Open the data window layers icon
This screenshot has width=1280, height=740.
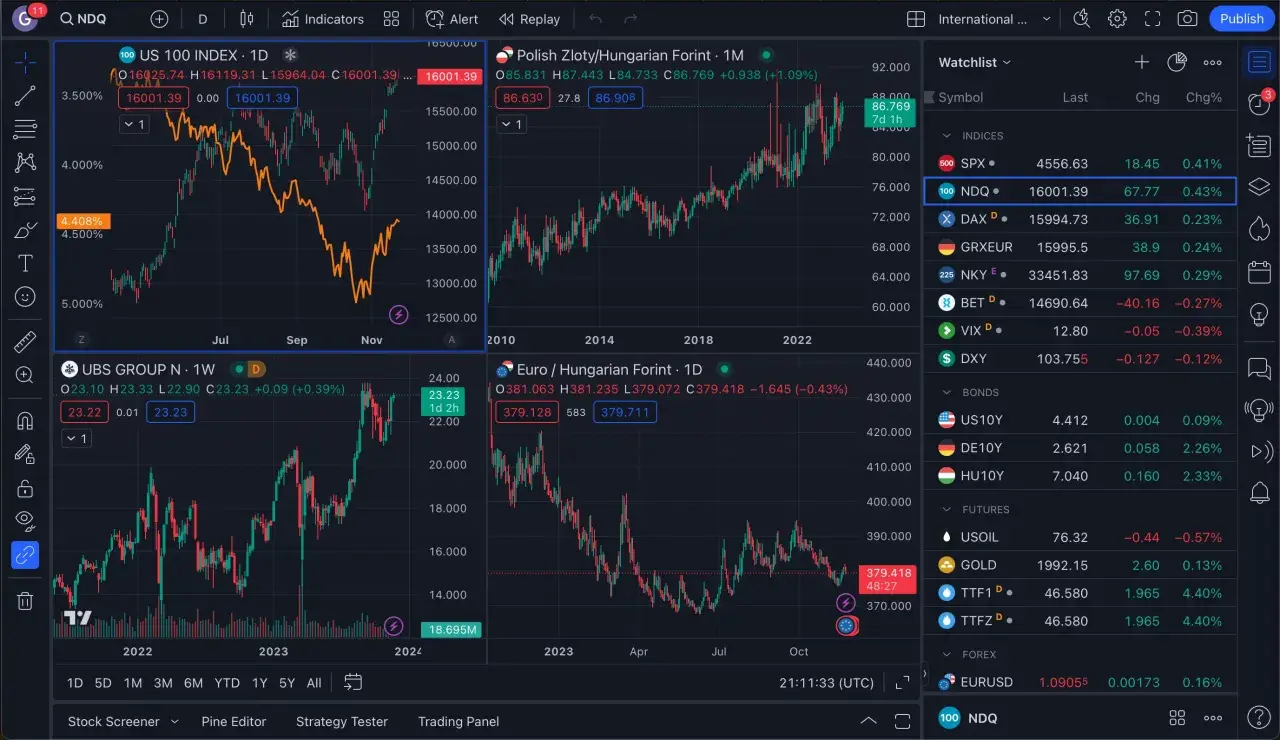point(1259,187)
